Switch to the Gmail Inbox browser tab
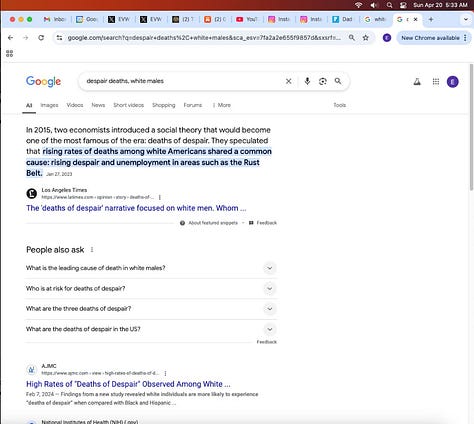This screenshot has width=474, height=424. (55, 19)
